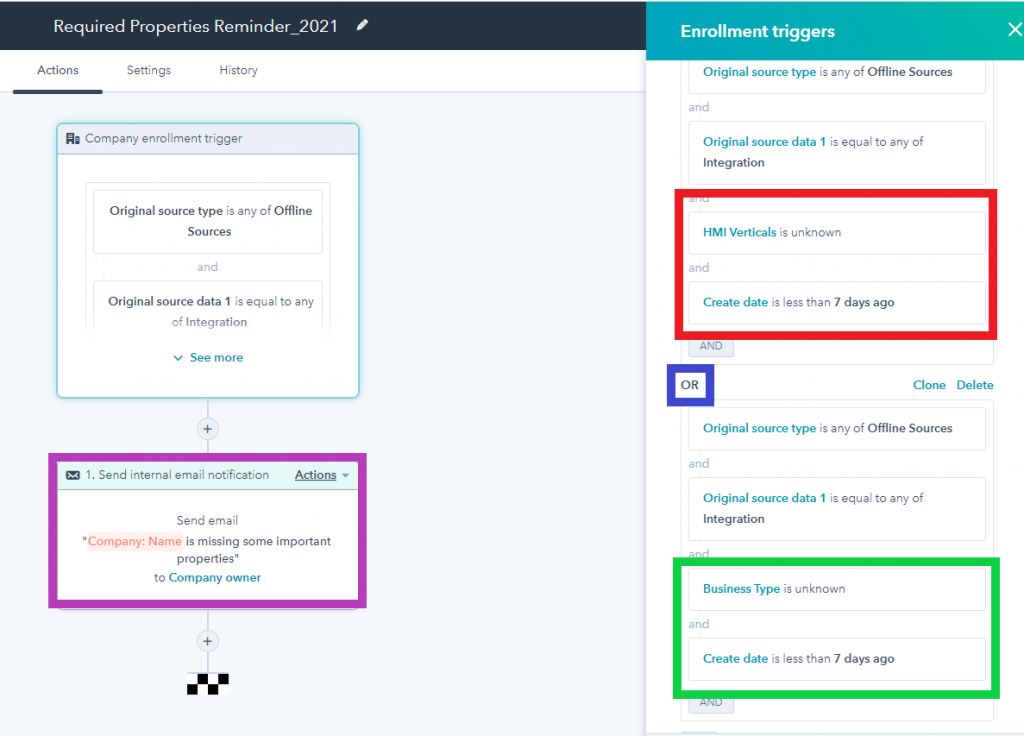
Task: Click workflow title Required Properties Reminder_2021
Action: coord(195,26)
